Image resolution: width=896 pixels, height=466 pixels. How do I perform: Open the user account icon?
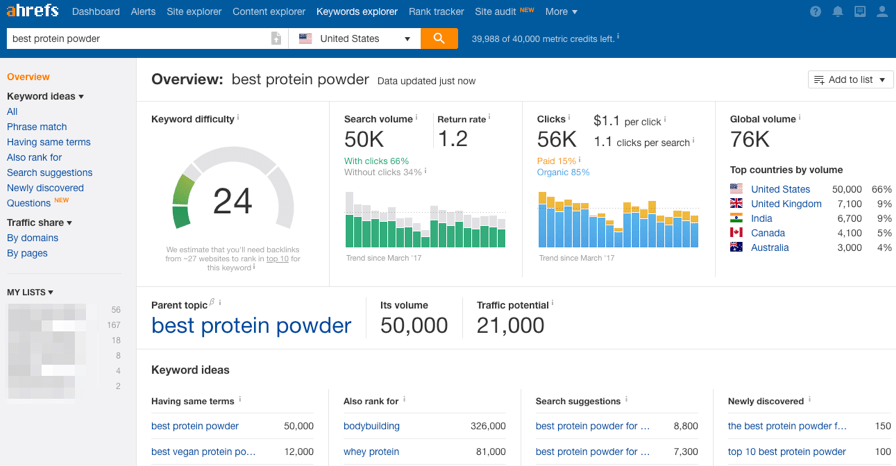882,11
